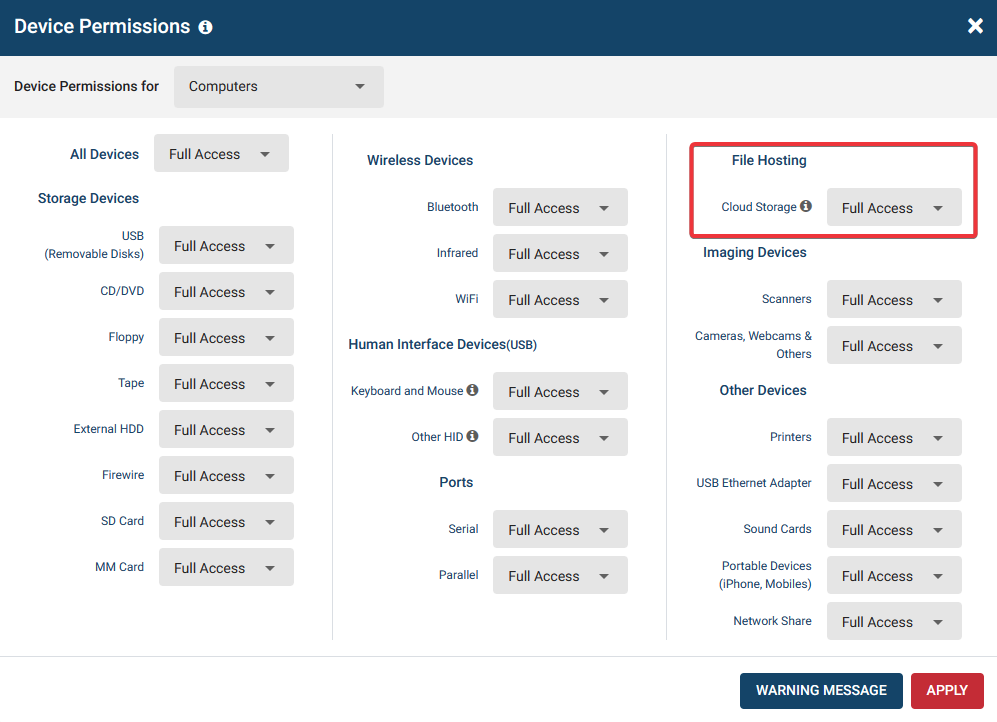Open the Cloud Storage access dropdown
The height and width of the screenshot is (722, 997).
pos(894,207)
